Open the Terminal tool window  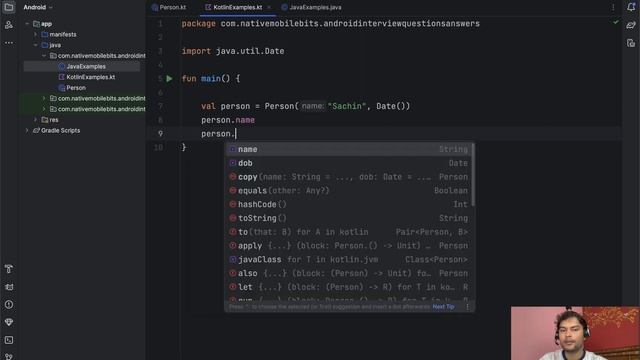pyautogui.click(x=9, y=340)
